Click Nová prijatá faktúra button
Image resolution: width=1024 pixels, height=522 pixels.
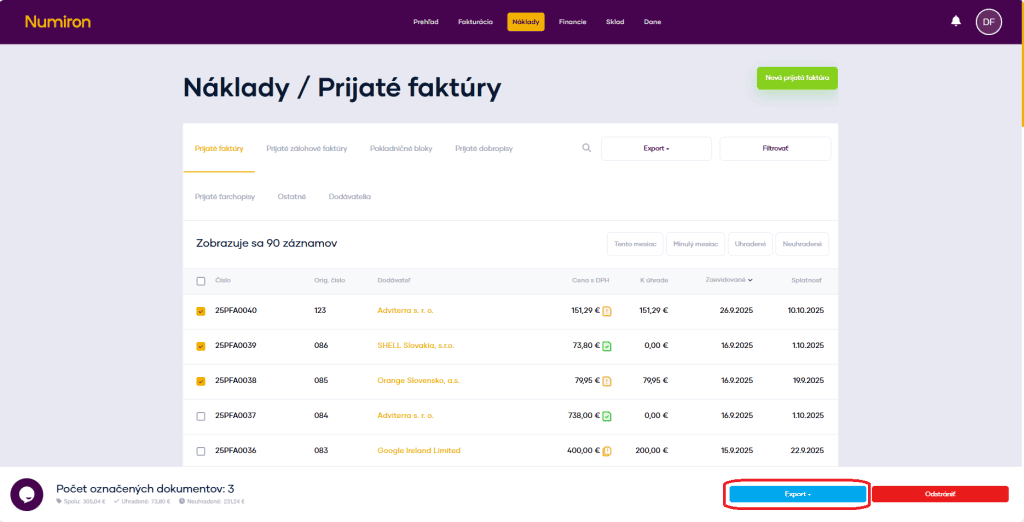coord(797,78)
